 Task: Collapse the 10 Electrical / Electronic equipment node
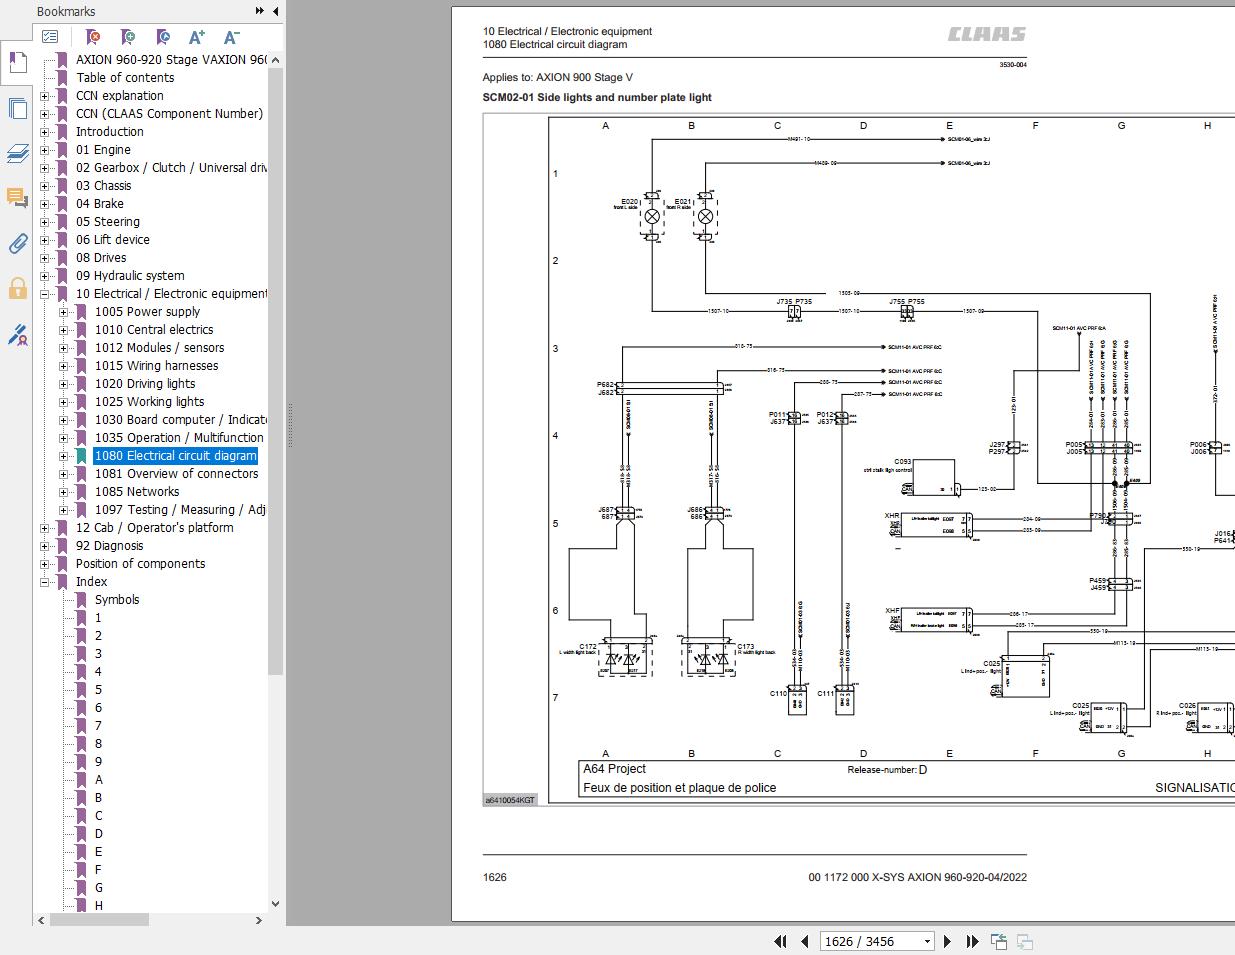(44, 294)
